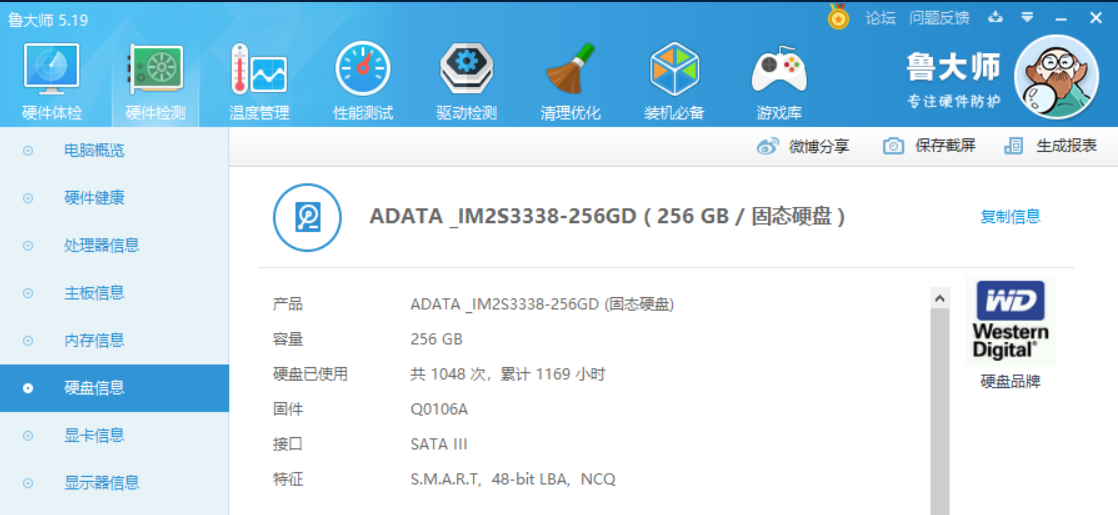Click the hard disk circle icon
This screenshot has width=1118, height=515.
pos(307,218)
